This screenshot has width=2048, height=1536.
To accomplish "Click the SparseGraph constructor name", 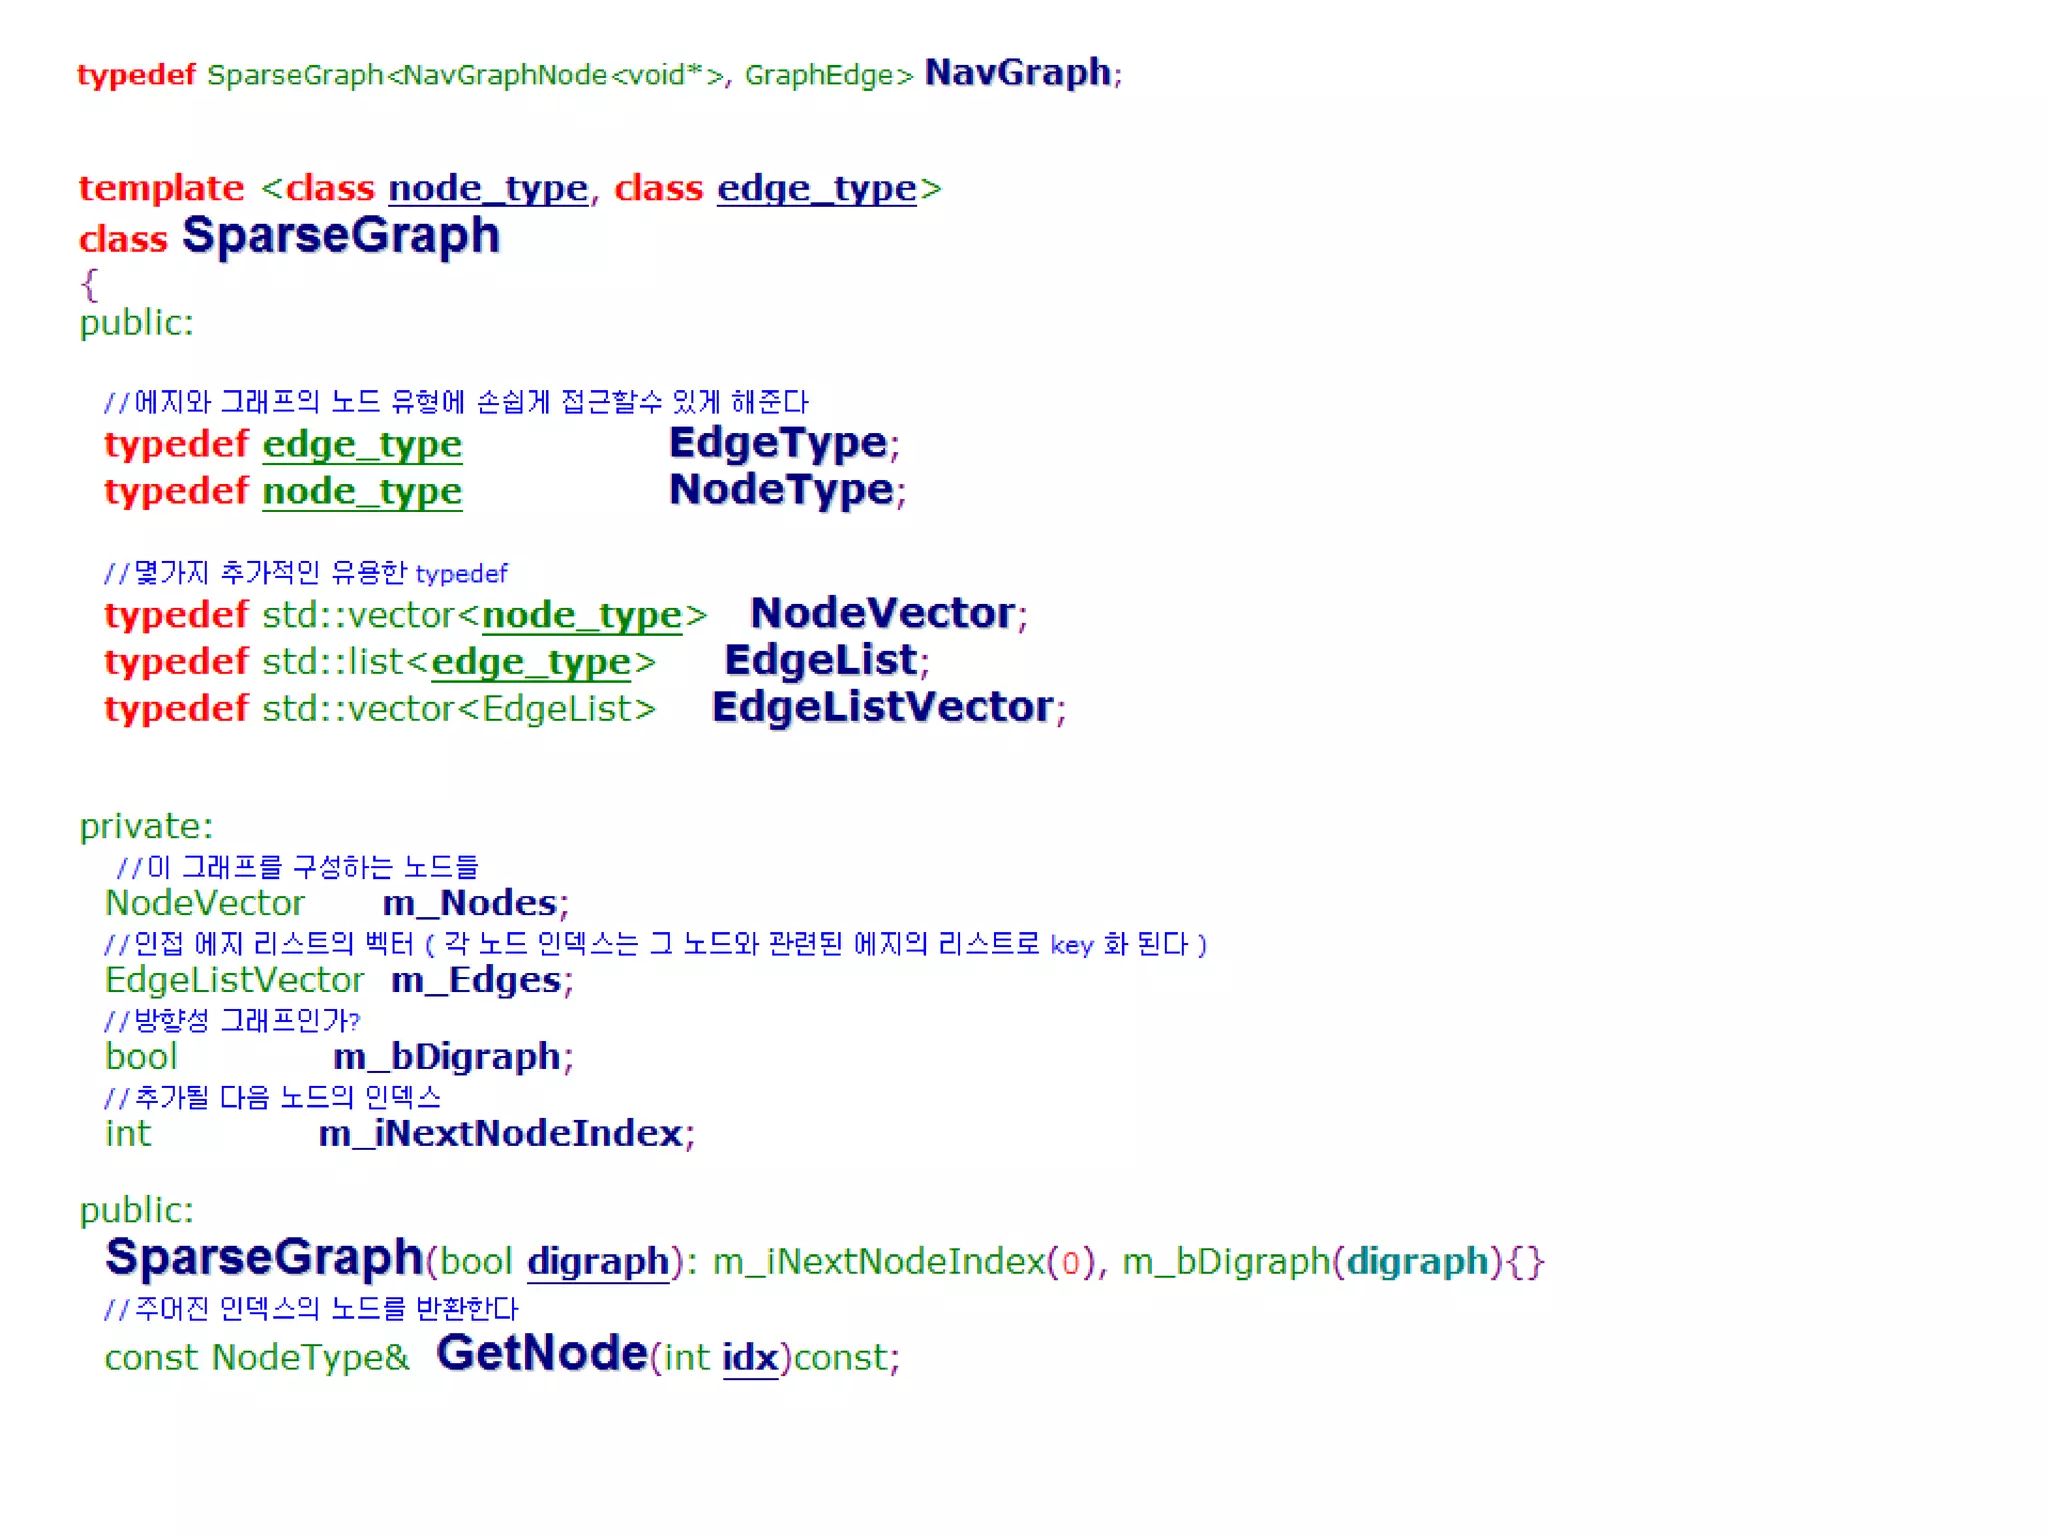I will (x=264, y=1257).
